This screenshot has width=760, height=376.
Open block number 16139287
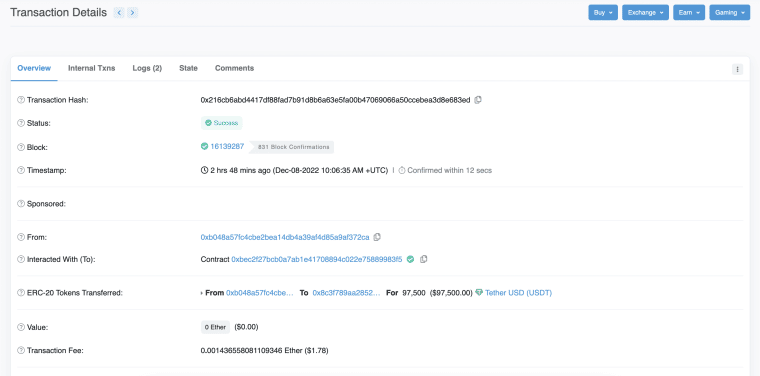click(x=227, y=146)
